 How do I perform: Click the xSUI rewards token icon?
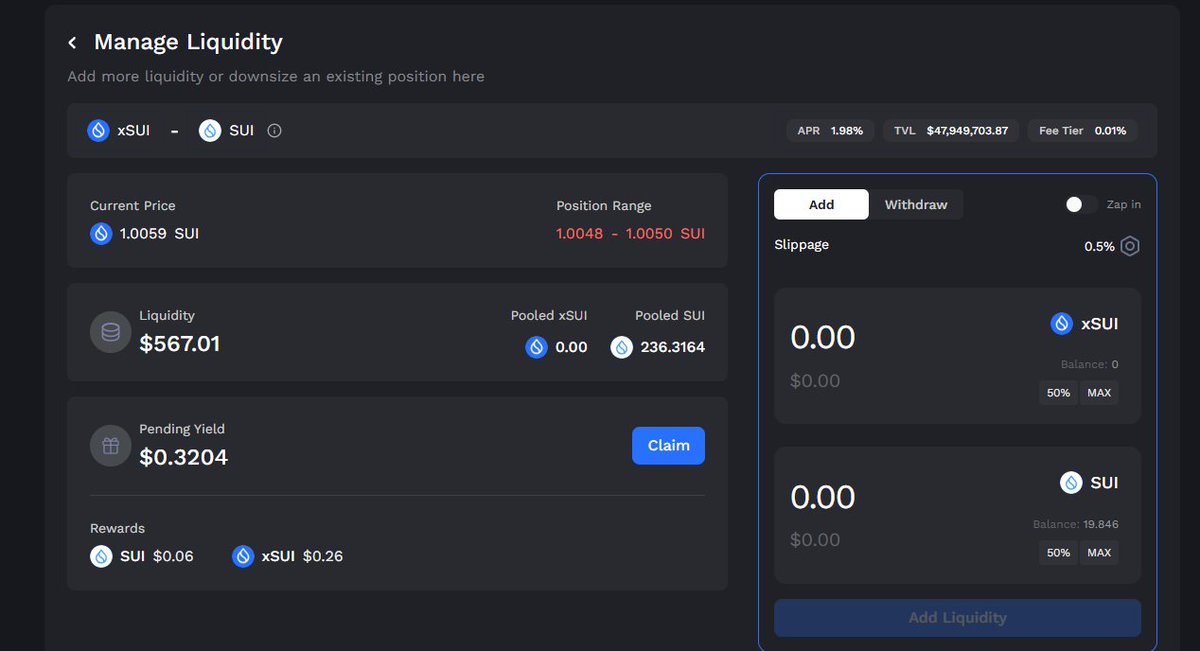(243, 556)
